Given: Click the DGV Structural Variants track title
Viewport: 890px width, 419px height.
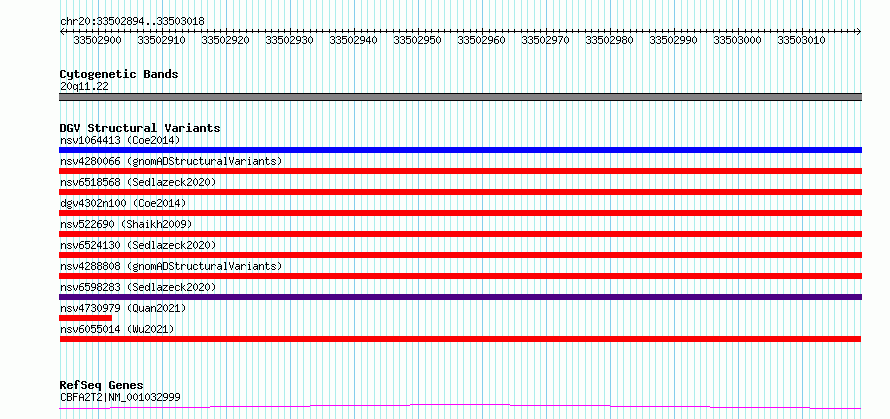Looking at the screenshot, I should (x=140, y=128).
